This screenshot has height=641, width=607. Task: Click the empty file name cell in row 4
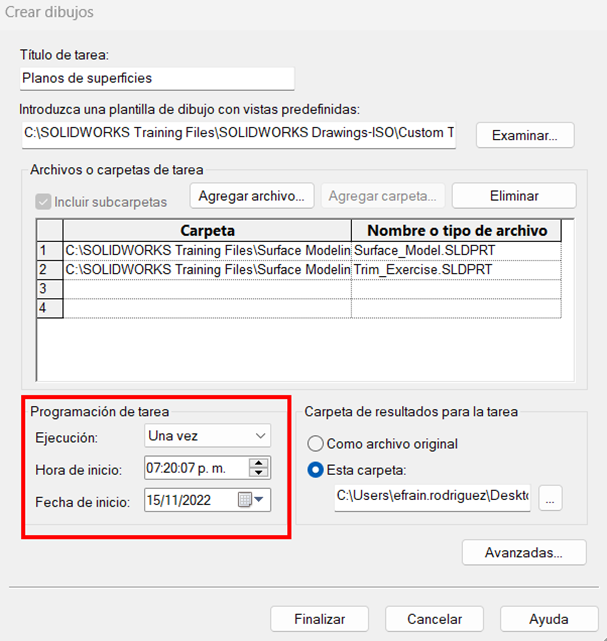[457, 308]
